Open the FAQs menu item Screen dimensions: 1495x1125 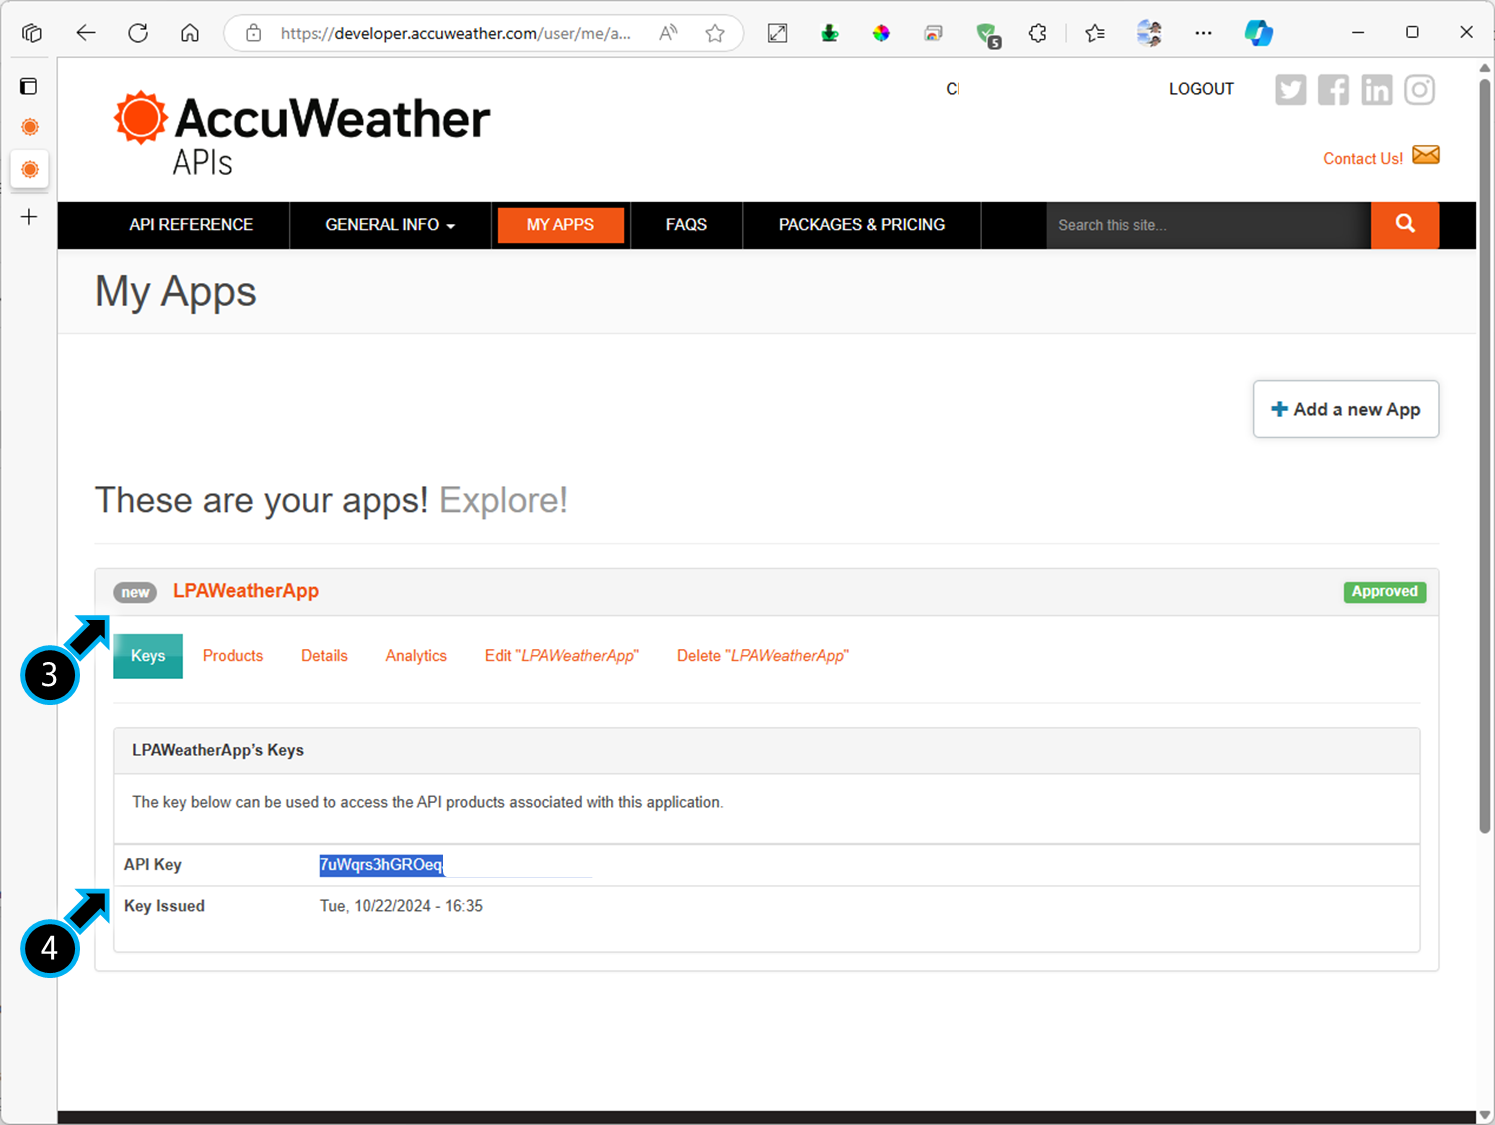tap(686, 225)
